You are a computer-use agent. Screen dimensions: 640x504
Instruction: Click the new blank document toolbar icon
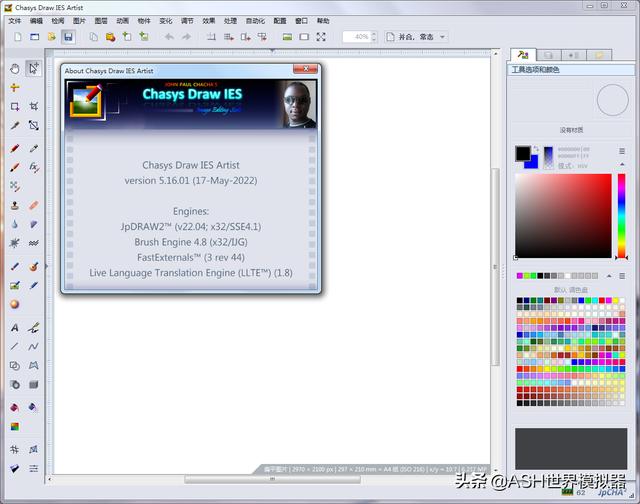pyautogui.click(x=18, y=37)
